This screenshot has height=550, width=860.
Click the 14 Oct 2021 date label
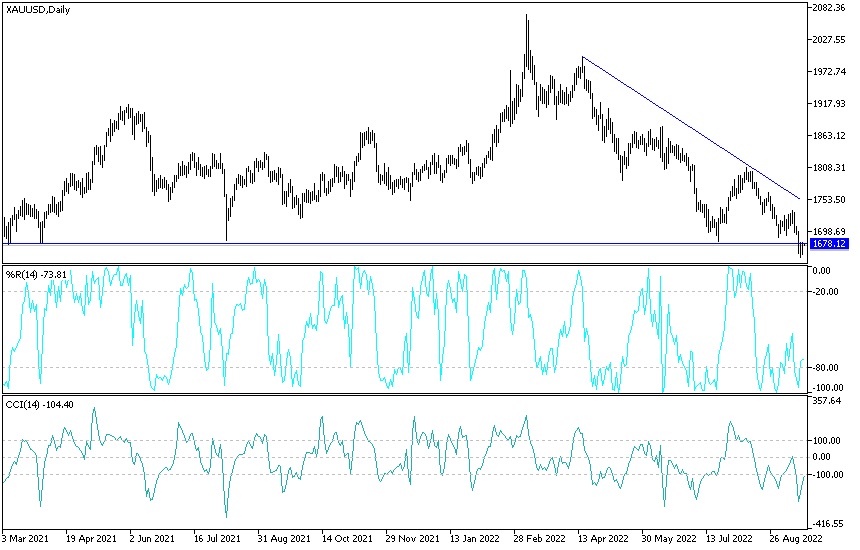(x=347, y=538)
